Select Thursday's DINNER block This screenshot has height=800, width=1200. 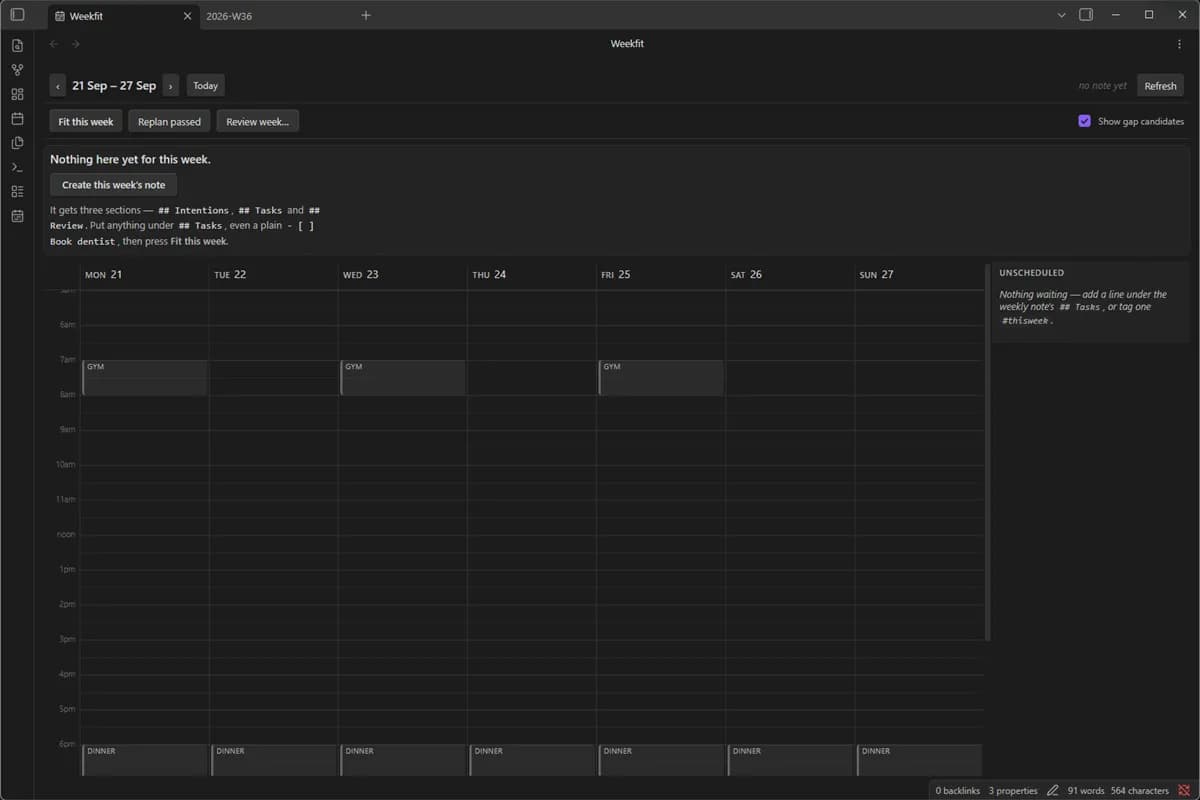(x=532, y=760)
